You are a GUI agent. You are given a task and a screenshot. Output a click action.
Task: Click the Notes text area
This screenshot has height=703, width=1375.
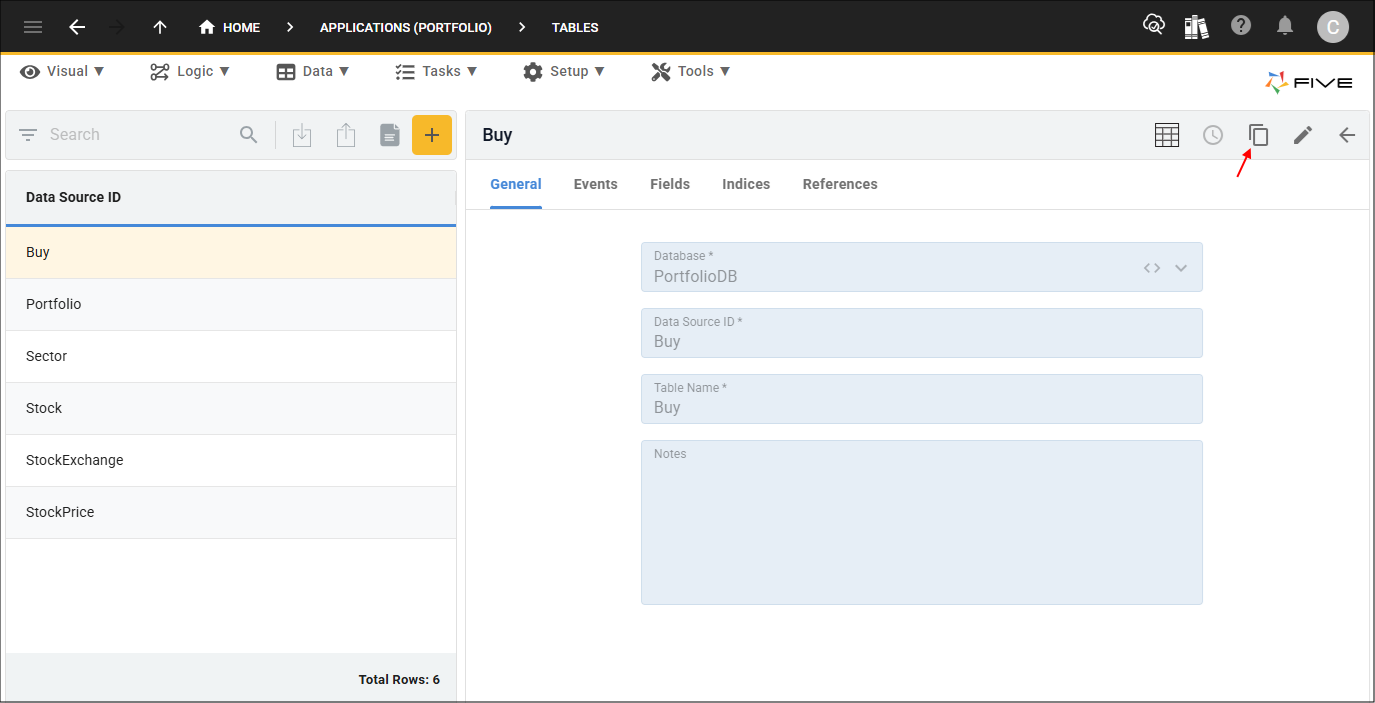click(922, 522)
